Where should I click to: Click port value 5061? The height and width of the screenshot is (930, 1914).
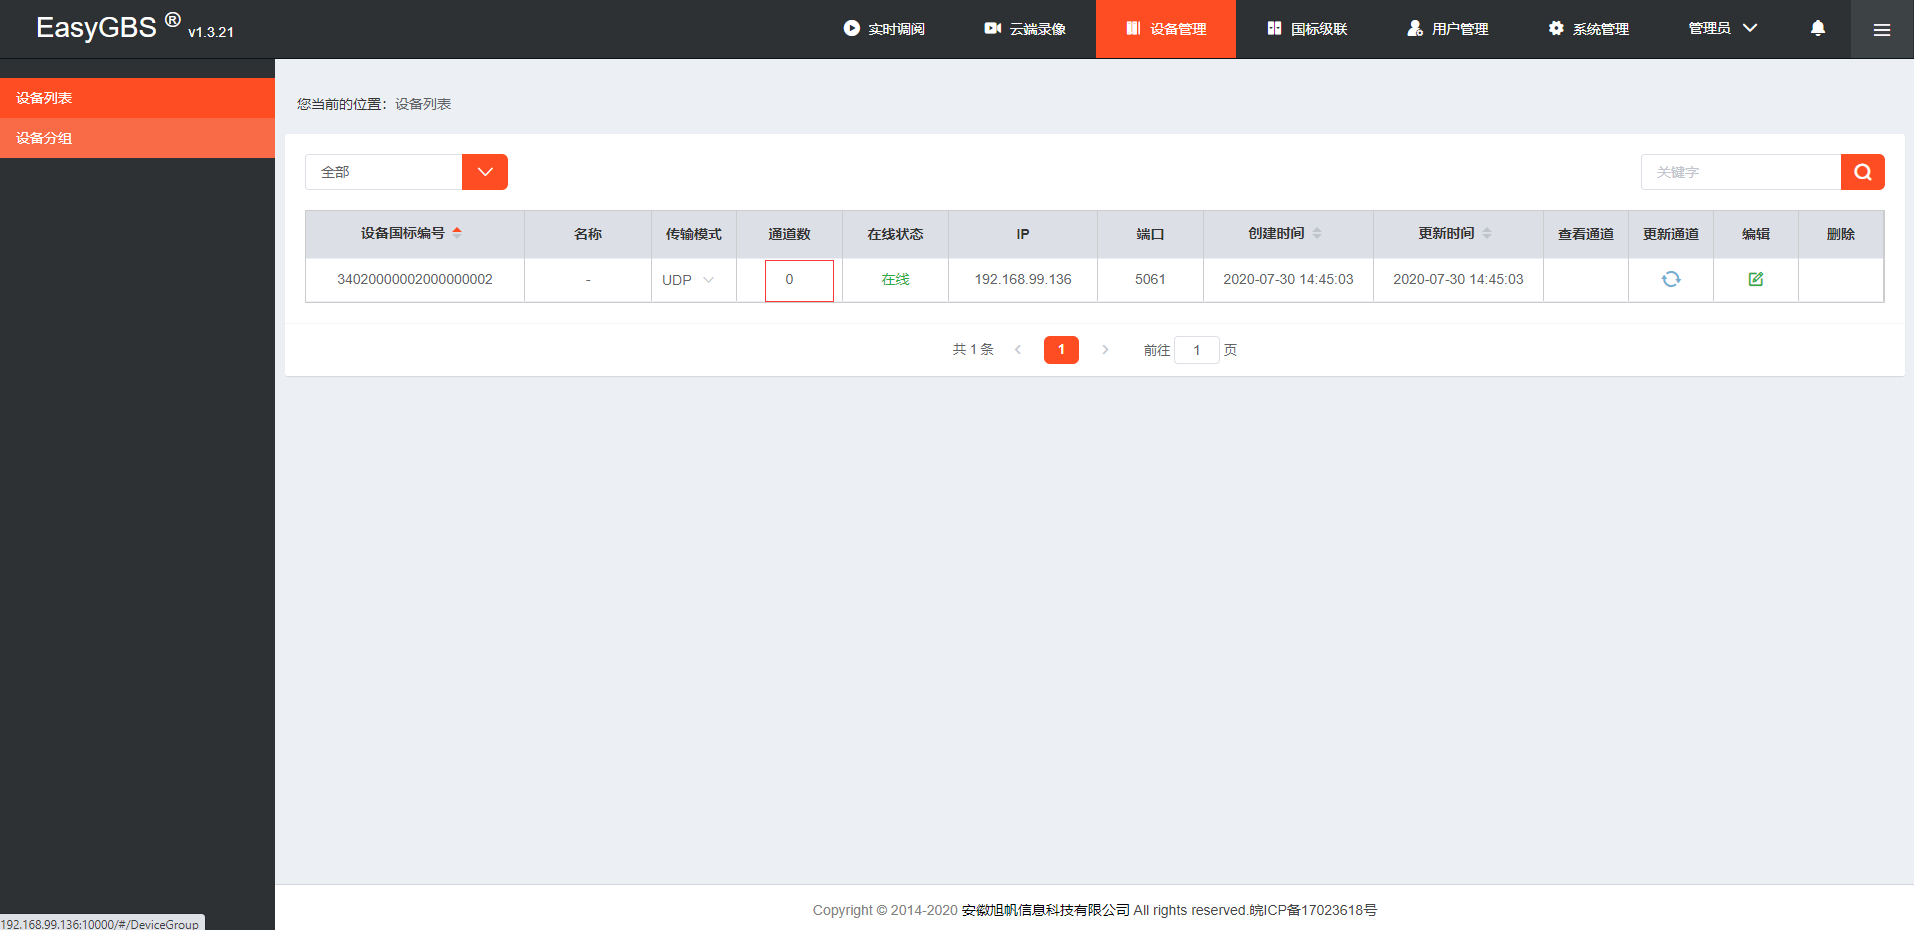coord(1150,279)
